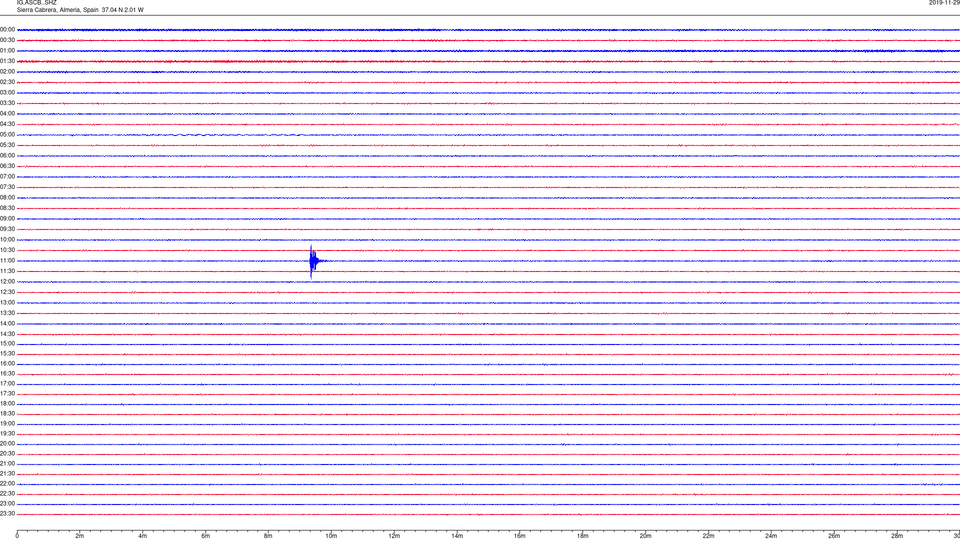Select the 14:00 row time label
This screenshot has height=540, width=960.
point(8,324)
